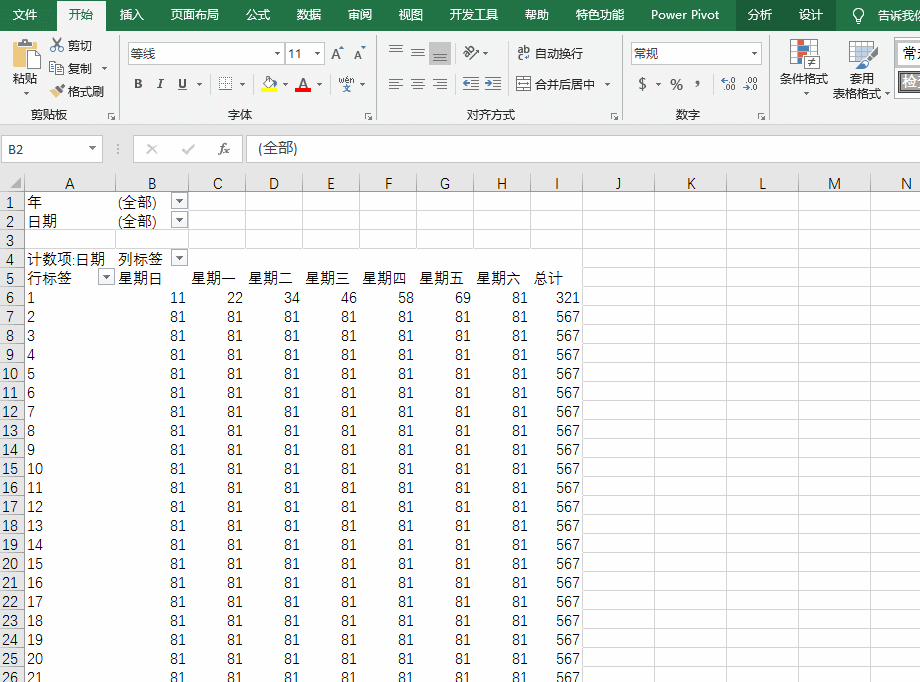Align text to top of cell
Image resolution: width=920 pixels, height=682 pixels.
[396, 53]
